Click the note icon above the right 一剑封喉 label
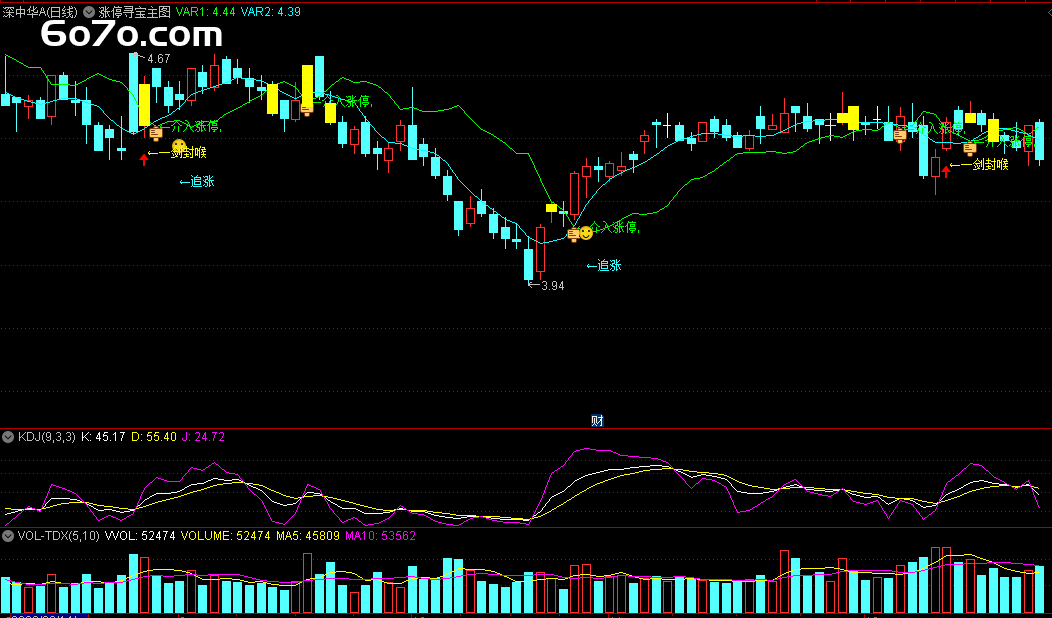This screenshot has height=618, width=1052. click(969, 148)
